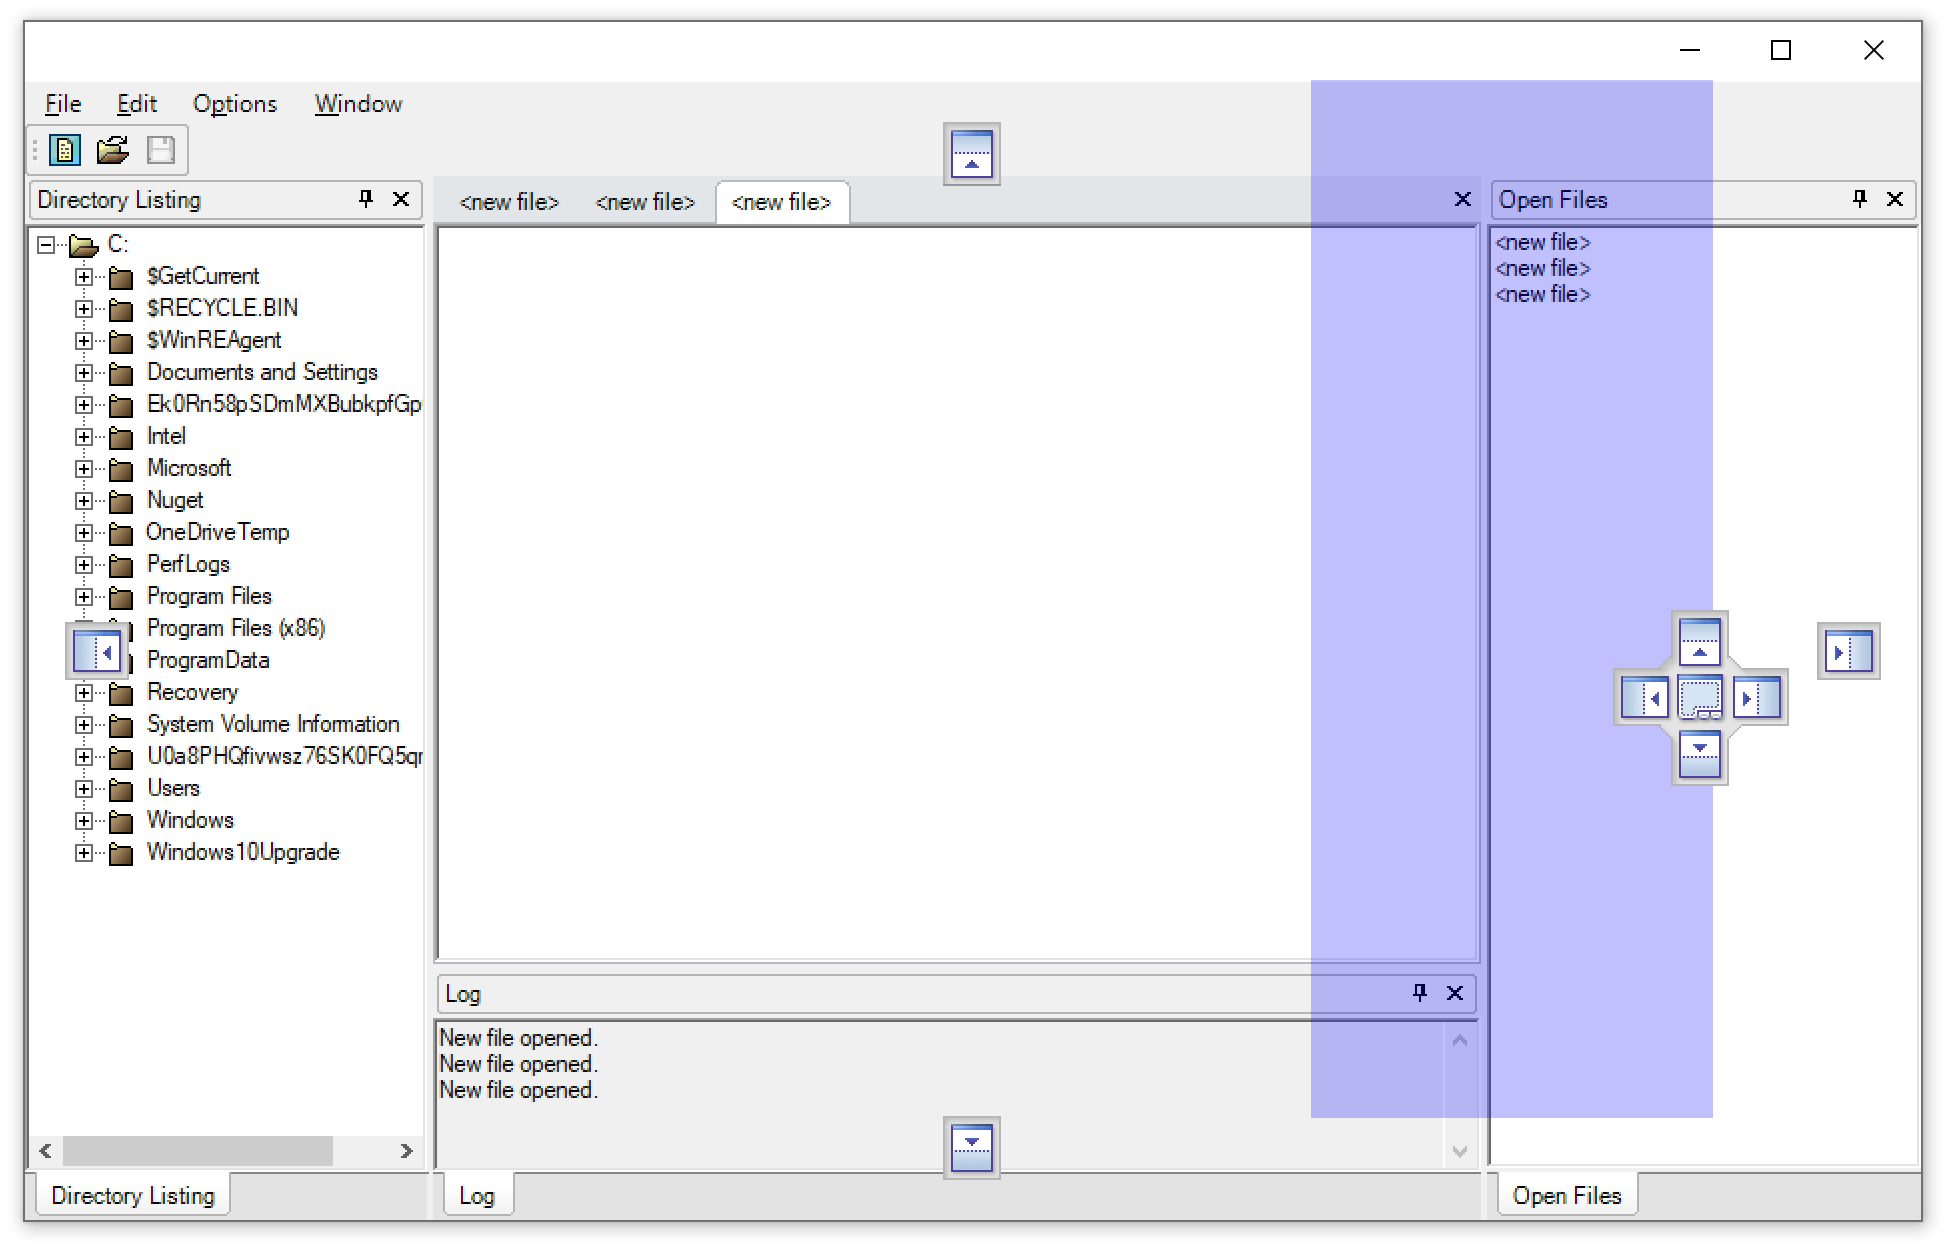1952x1249 pixels.
Task: Switch to the first <new file> tab
Action: pos(509,202)
